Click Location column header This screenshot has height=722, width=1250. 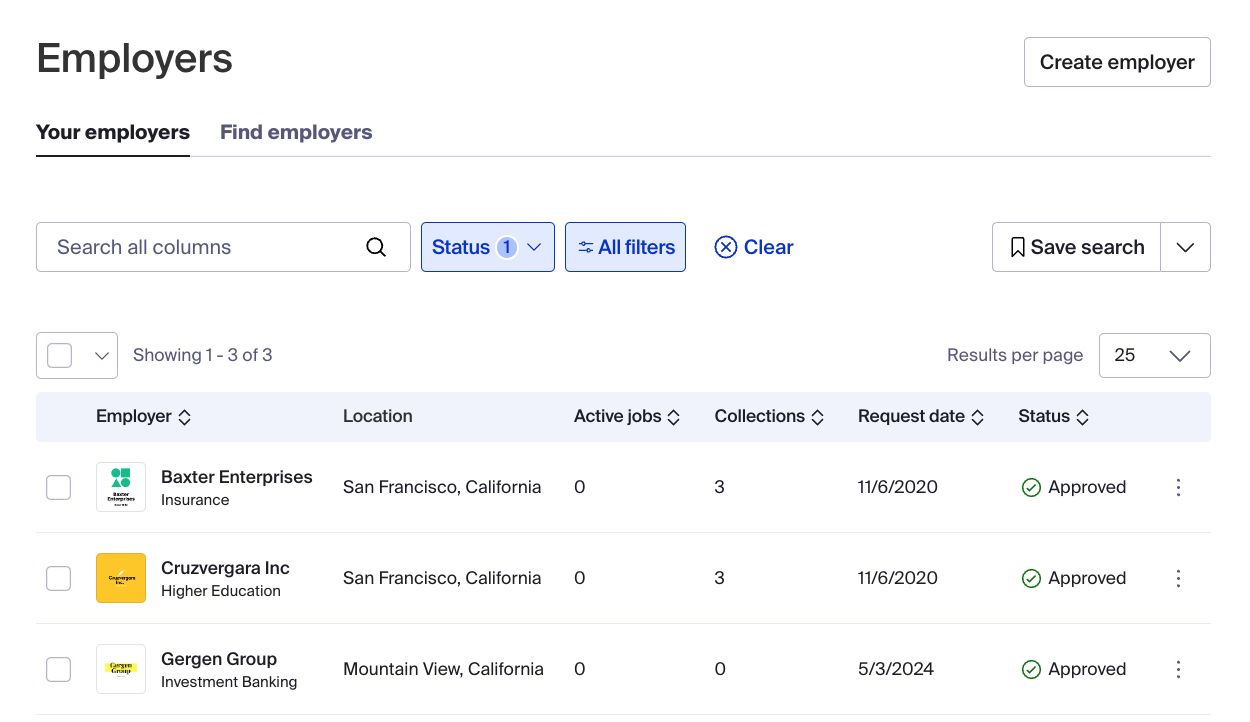[378, 417]
